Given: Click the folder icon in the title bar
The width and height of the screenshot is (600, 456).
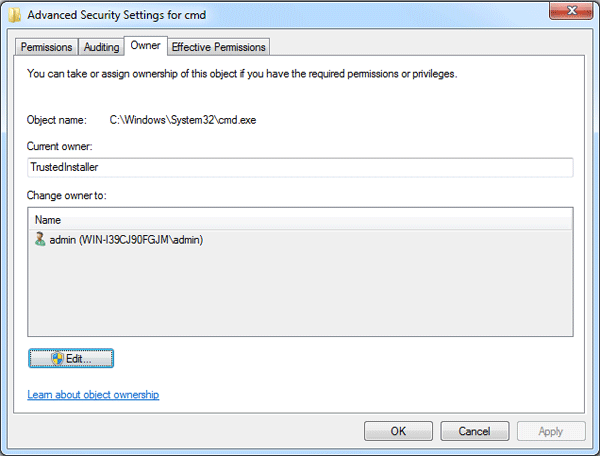Looking at the screenshot, I should click(x=13, y=14).
